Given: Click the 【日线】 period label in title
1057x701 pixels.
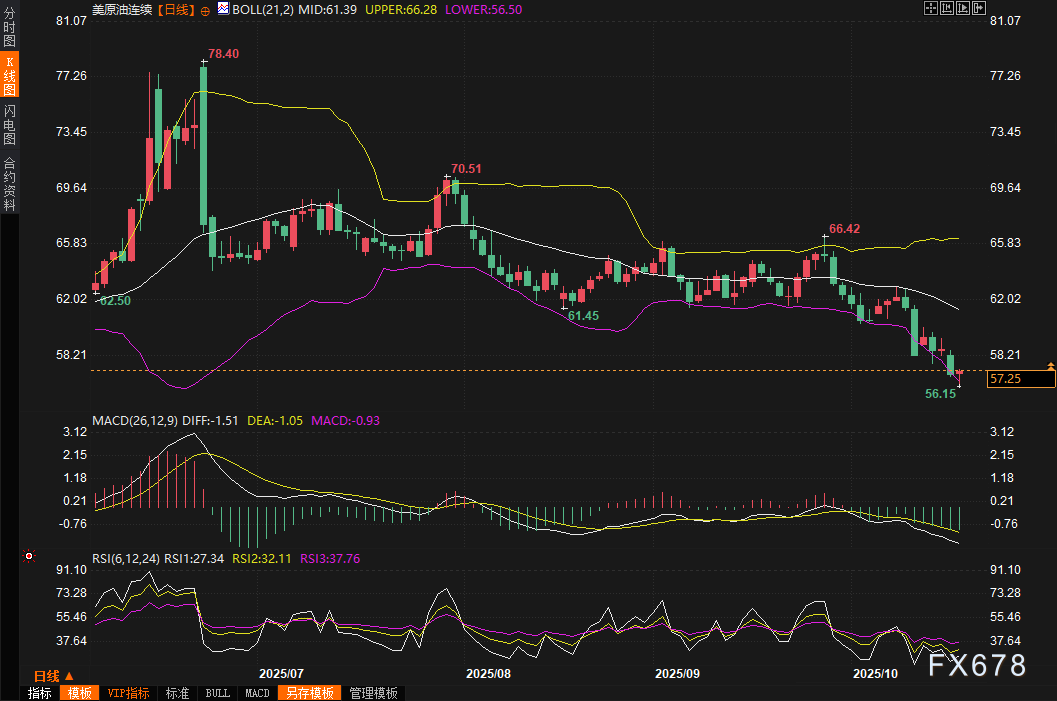Looking at the screenshot, I should point(176,10).
